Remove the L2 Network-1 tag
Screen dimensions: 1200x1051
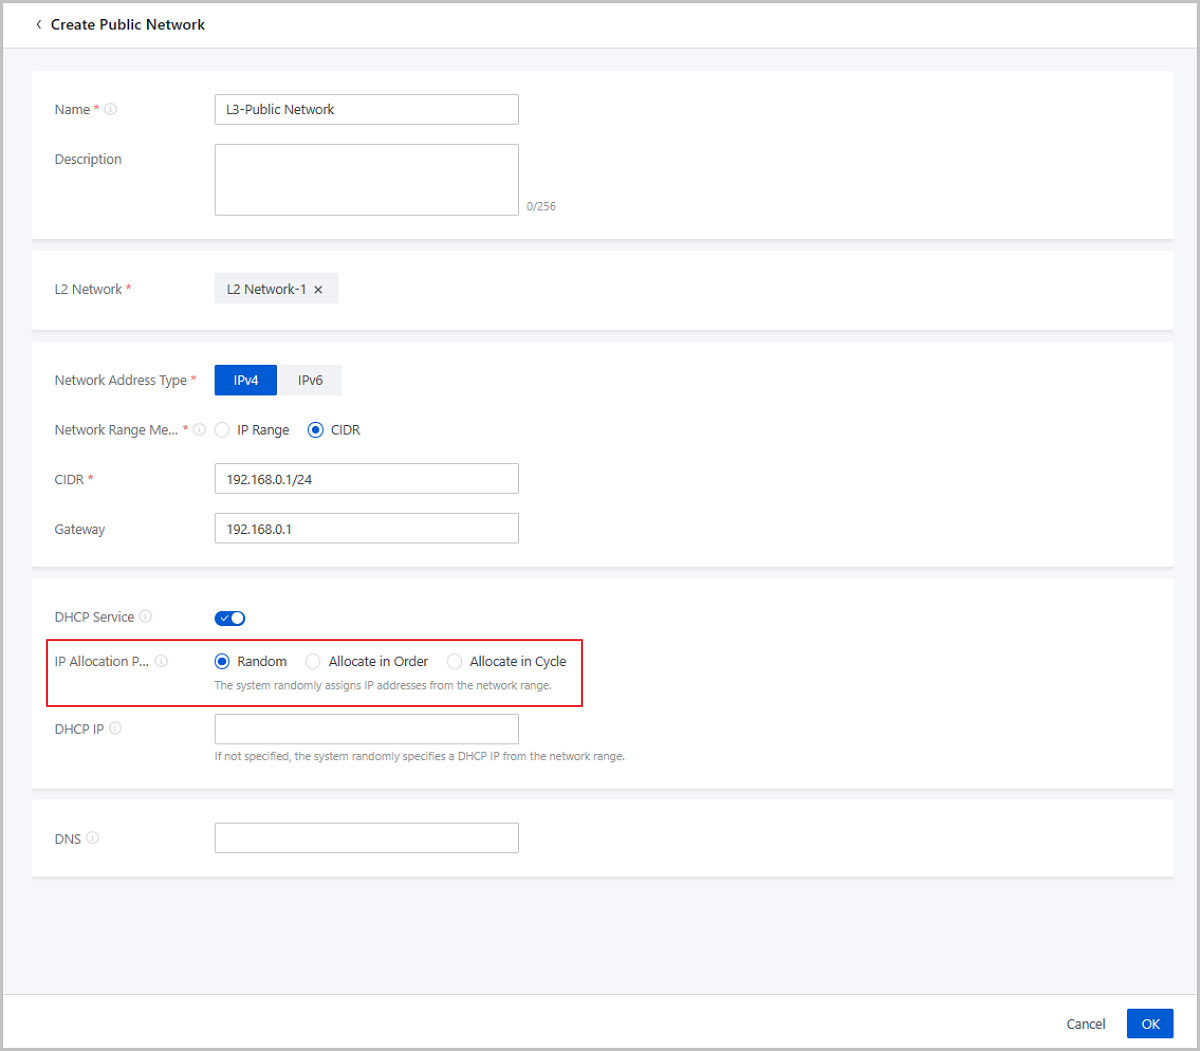318,290
